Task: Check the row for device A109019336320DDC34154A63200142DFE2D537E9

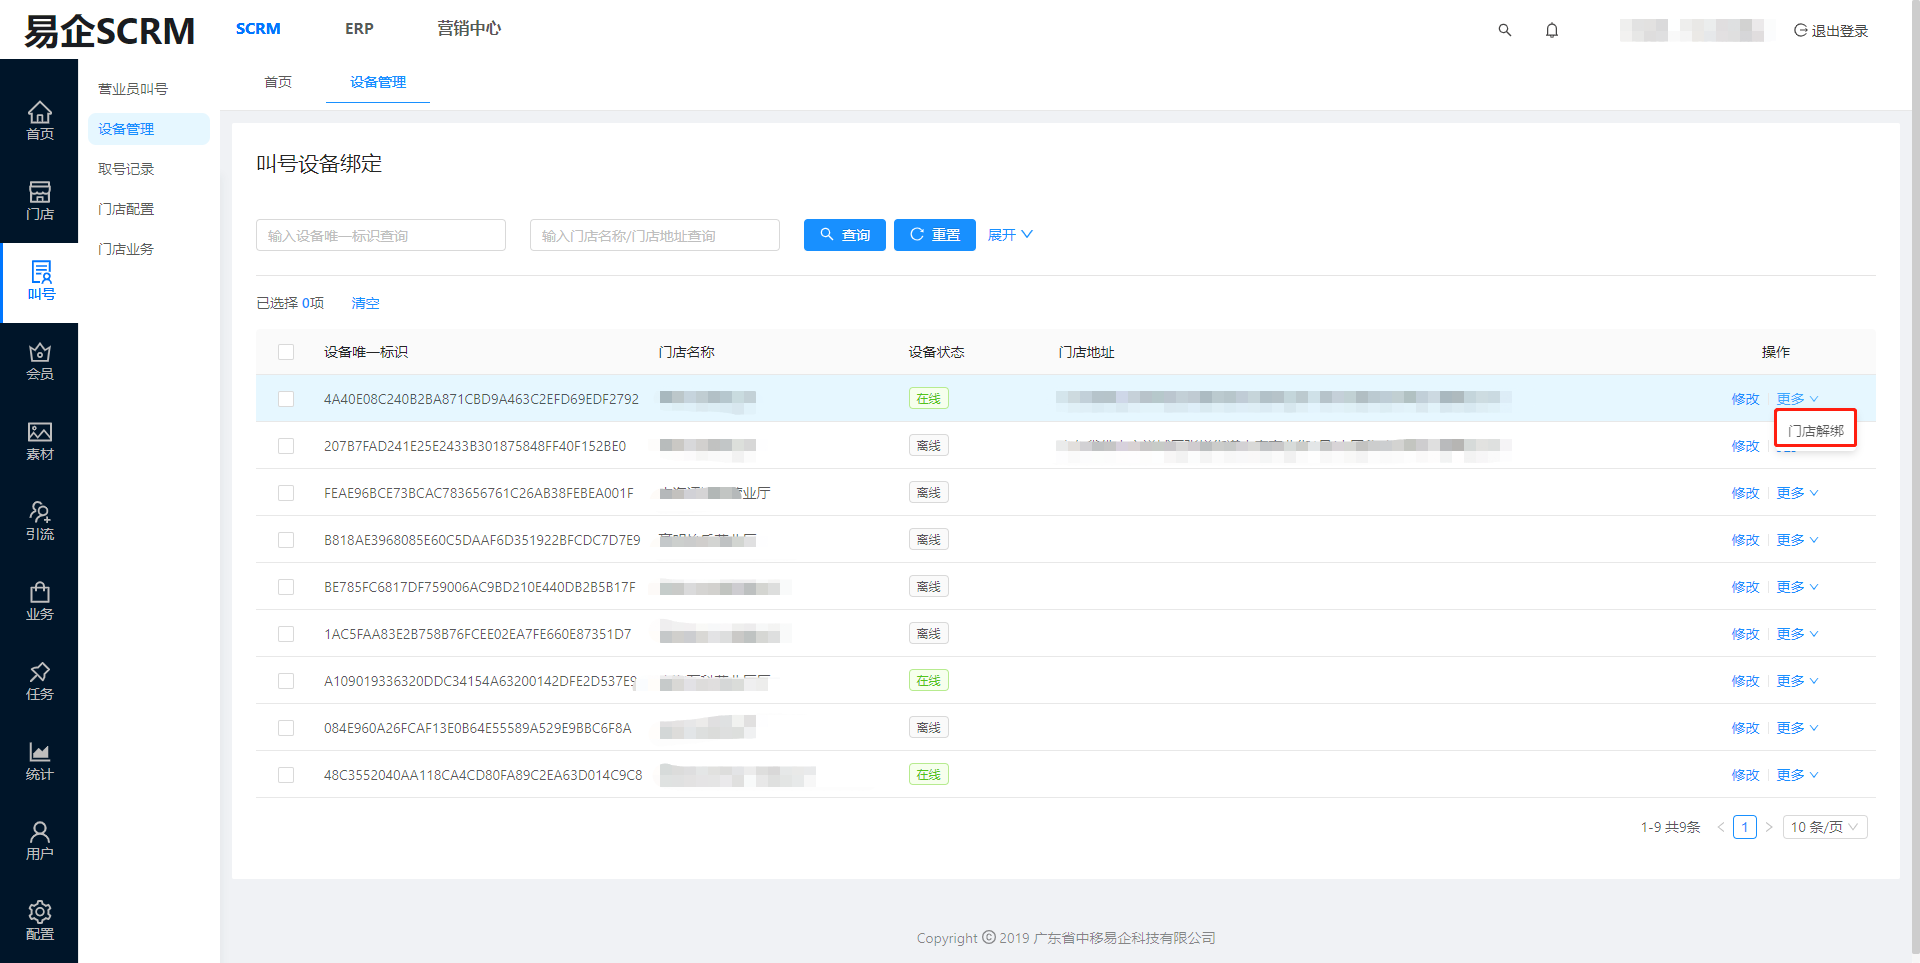Action: click(286, 681)
